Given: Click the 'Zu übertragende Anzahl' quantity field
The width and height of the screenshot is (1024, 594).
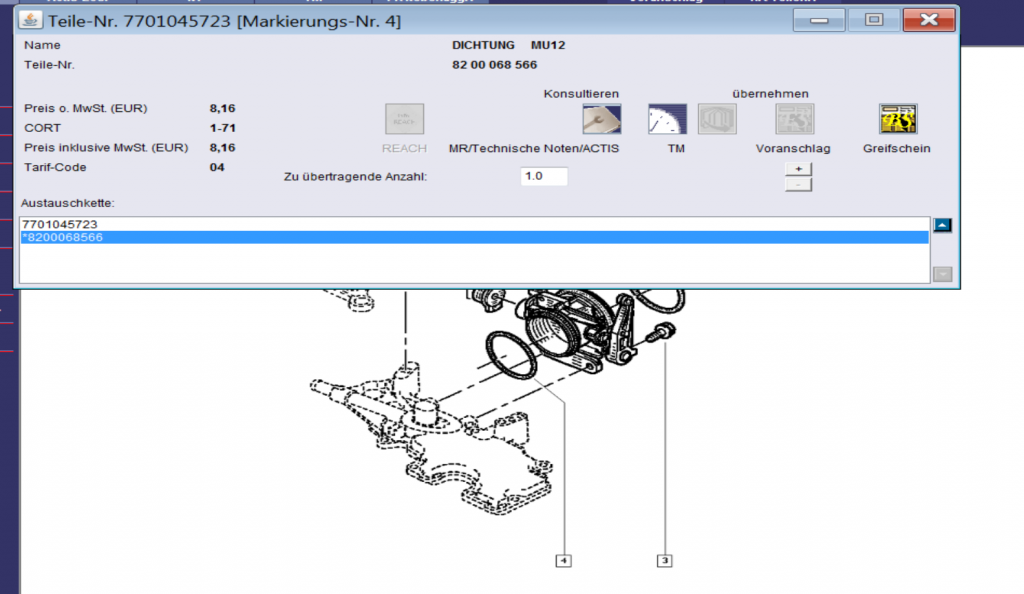Looking at the screenshot, I should coord(544,176).
